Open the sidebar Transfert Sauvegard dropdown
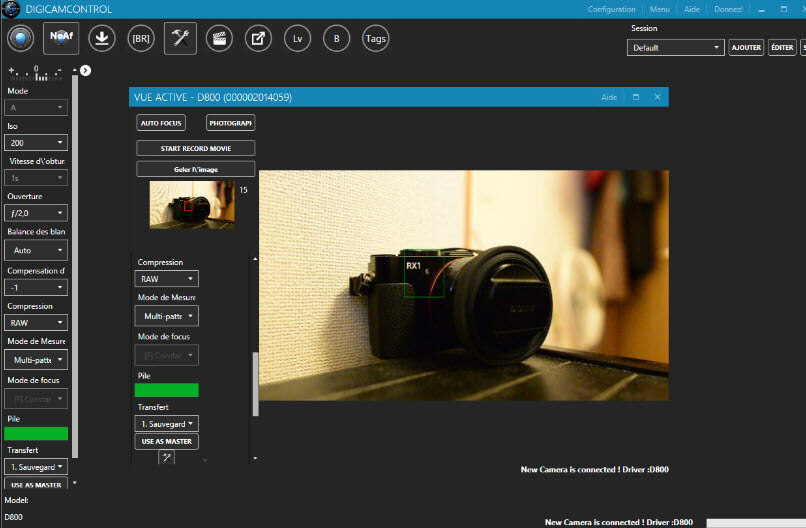806x528 pixels. point(35,467)
